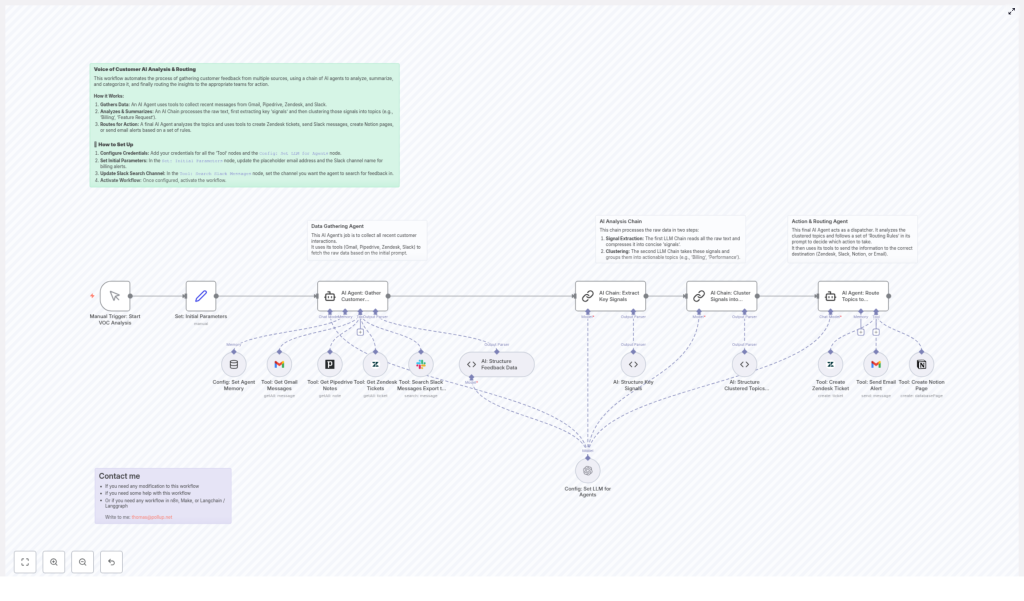Open the AI Chain: Cluster Signals node
Image resolution: width=1024 pixels, height=601 pixels.
pos(720,294)
